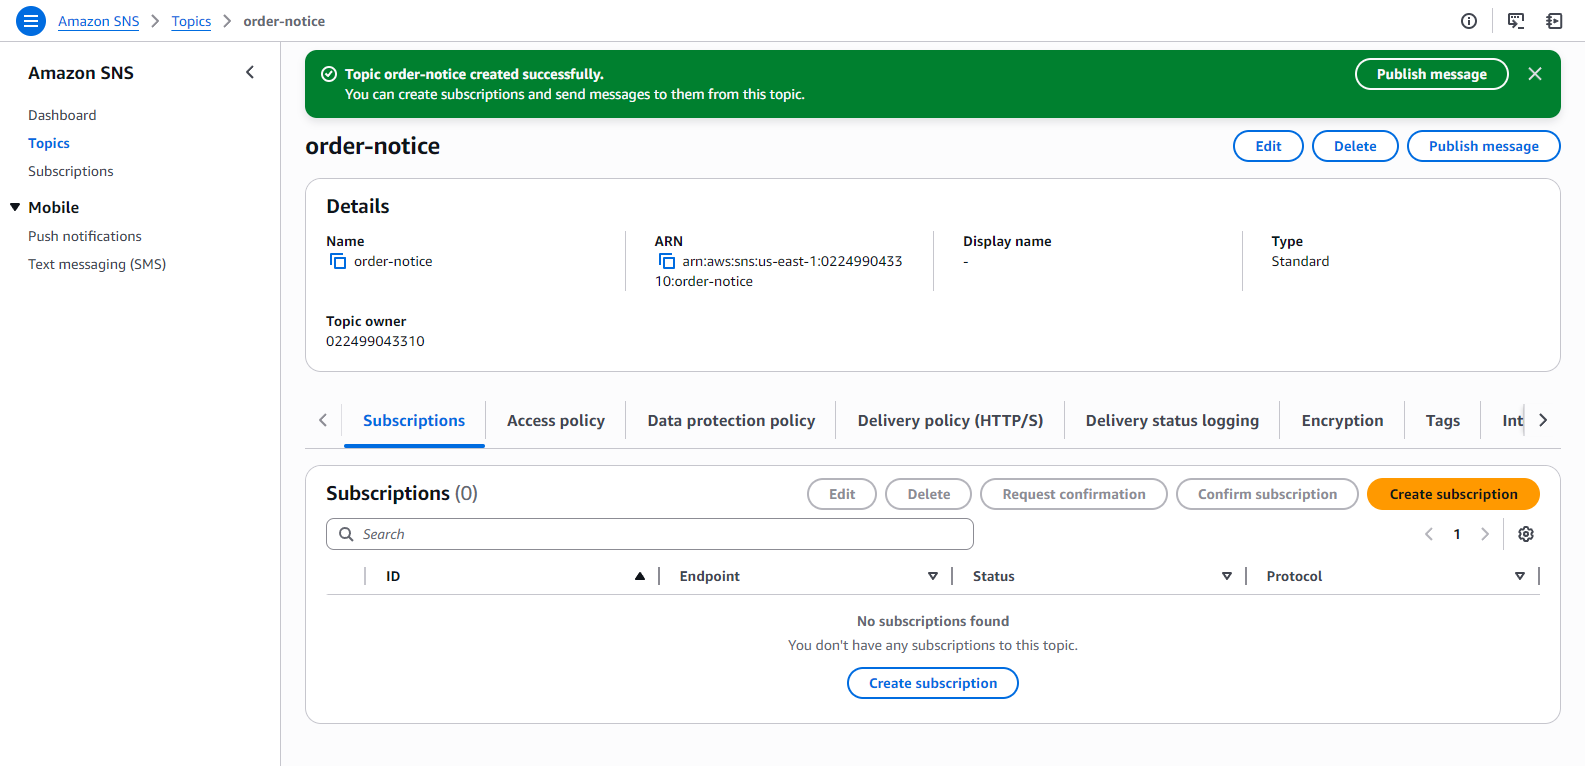Open the CloudShell icon in top bar
Screen dimensions: 1585x766
click(1516, 21)
